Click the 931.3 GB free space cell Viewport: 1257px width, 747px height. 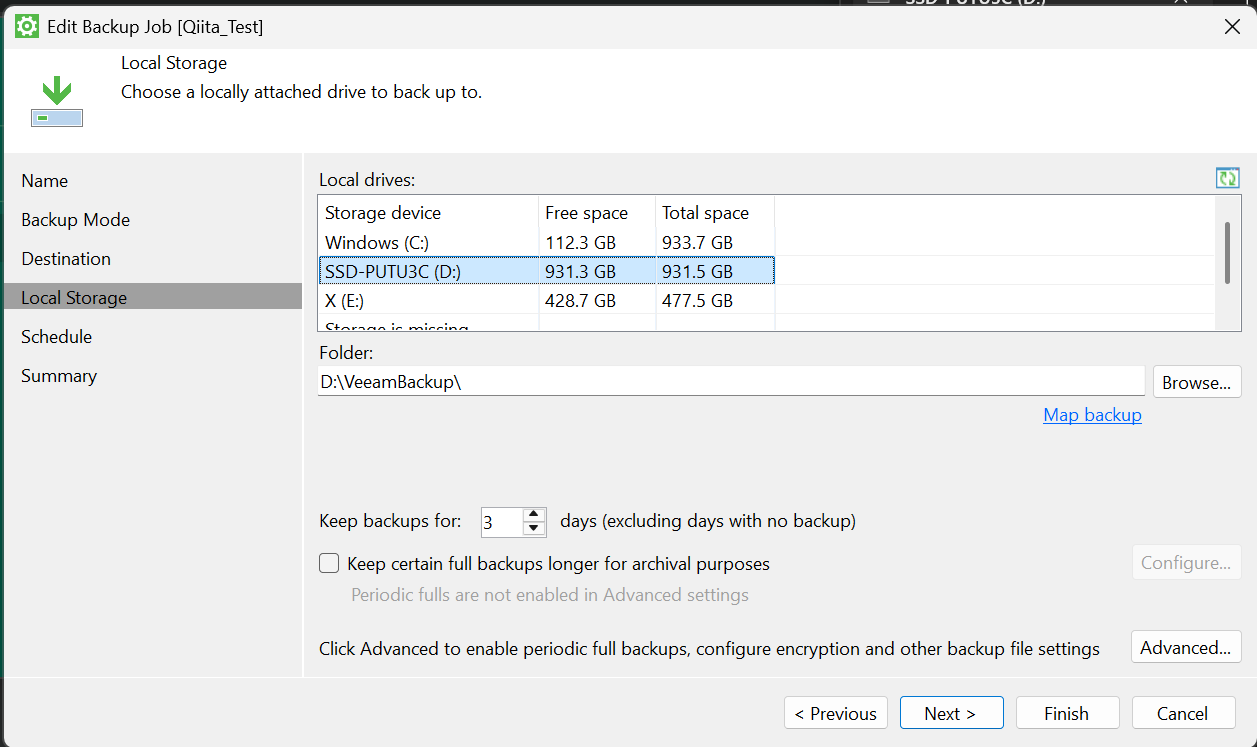(581, 271)
